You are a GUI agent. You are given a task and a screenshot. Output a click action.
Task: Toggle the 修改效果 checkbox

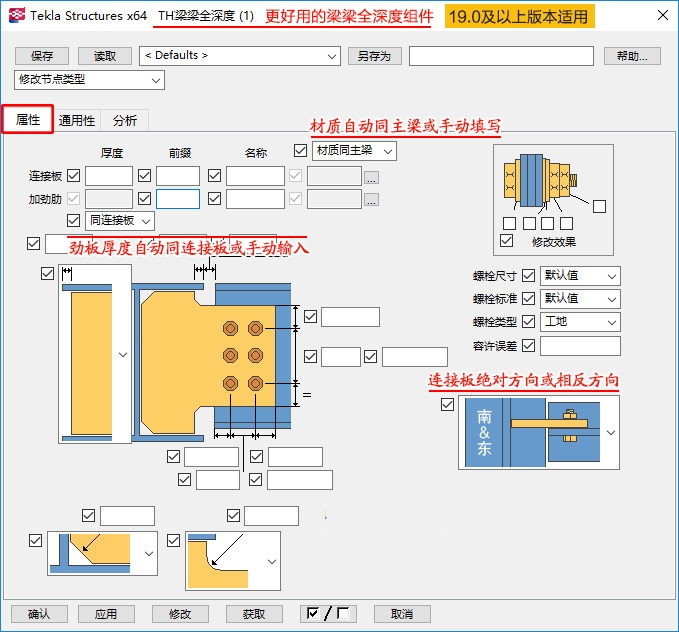506,240
